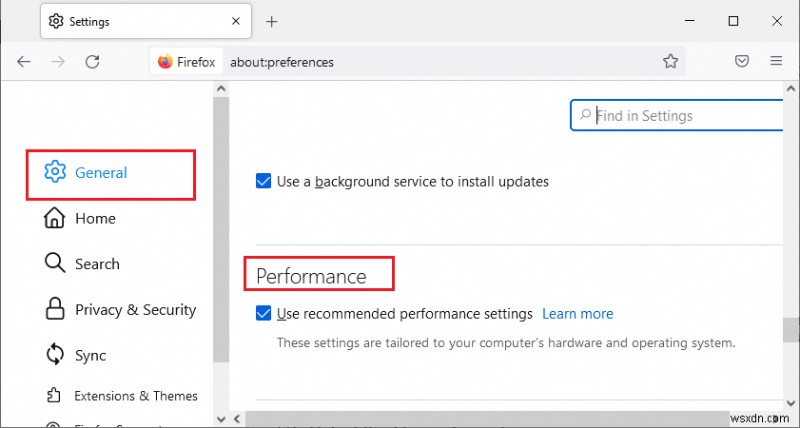The width and height of the screenshot is (800, 428).
Task: Open the Learn more link
Action: (x=577, y=314)
